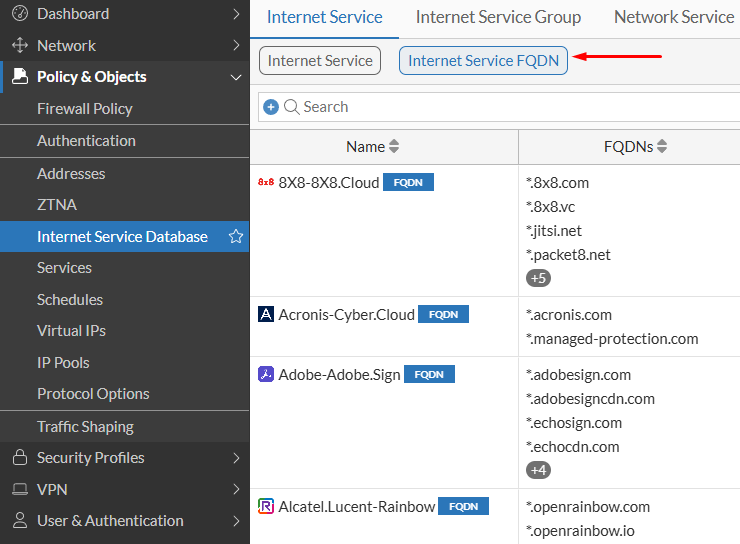The height and width of the screenshot is (544, 740).
Task: Click the Acronis logo icon
Action: coord(266,314)
